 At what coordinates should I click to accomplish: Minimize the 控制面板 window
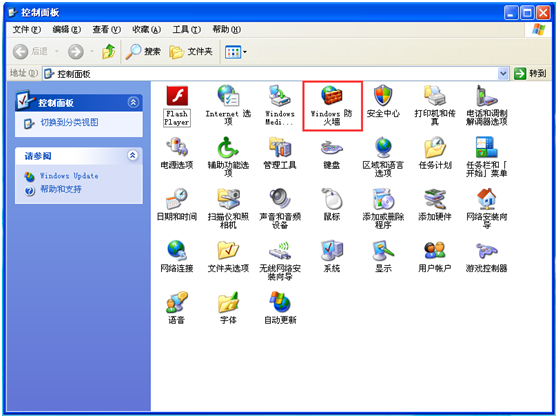[511, 13]
